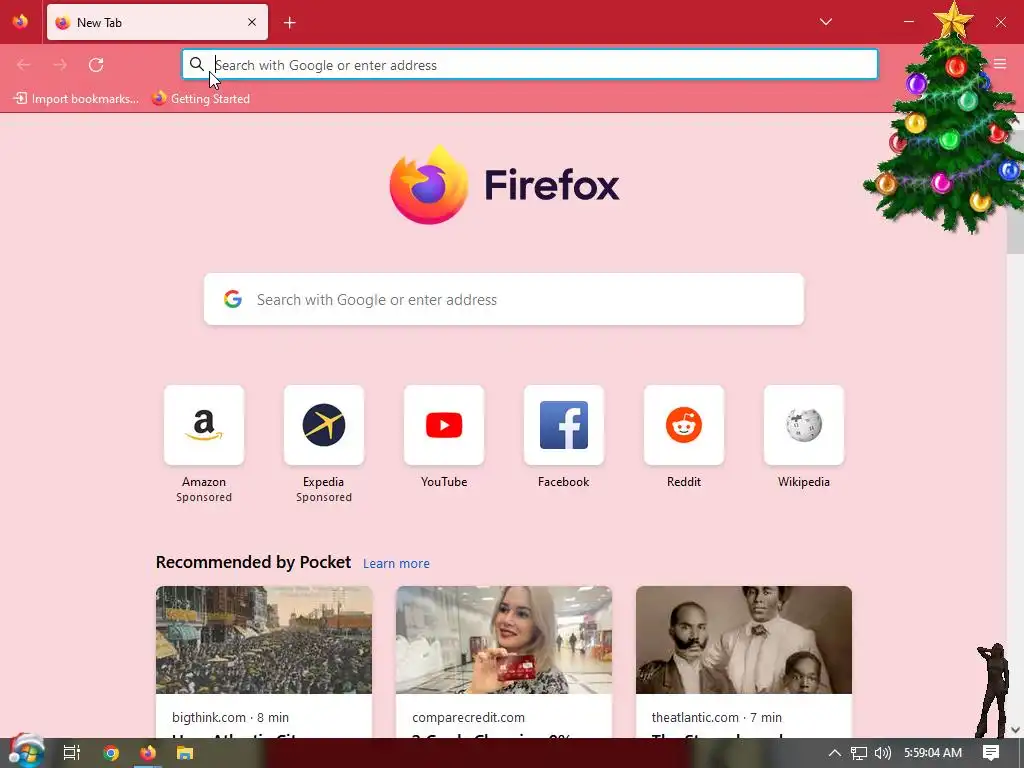
Task: Open the Windows Start button
Action: pyautogui.click(x=25, y=752)
